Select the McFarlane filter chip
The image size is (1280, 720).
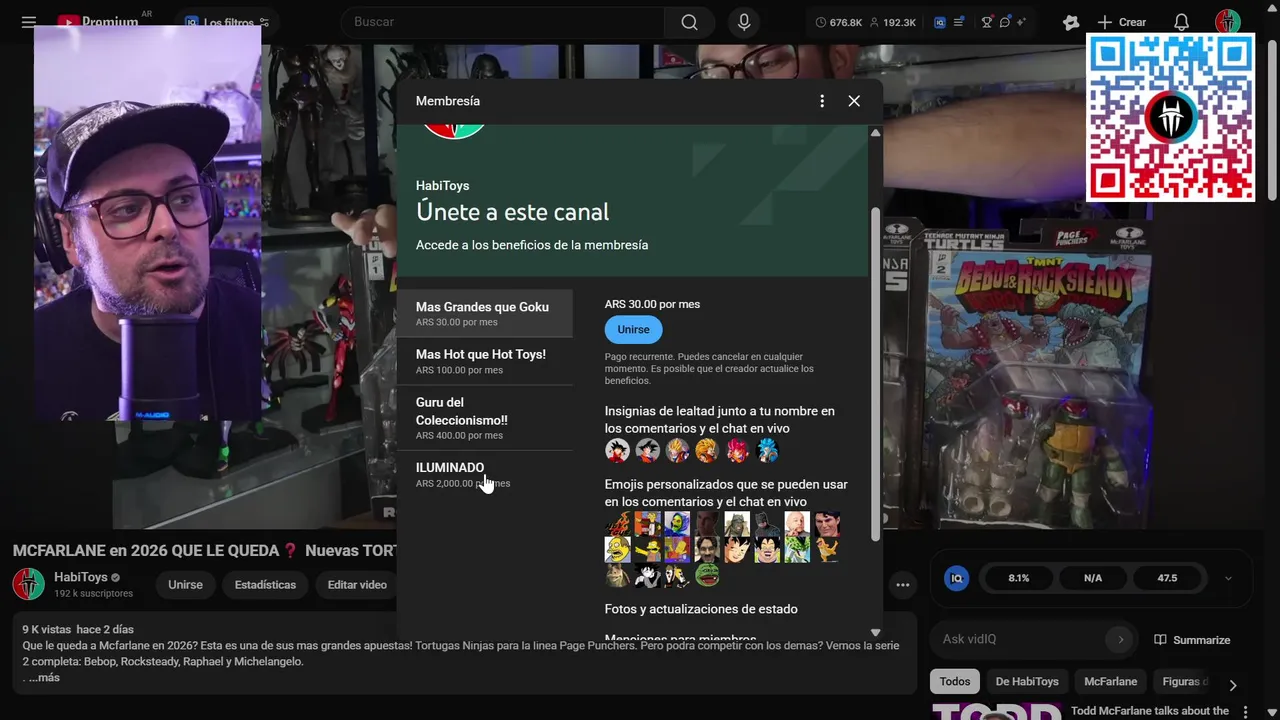click(1111, 682)
